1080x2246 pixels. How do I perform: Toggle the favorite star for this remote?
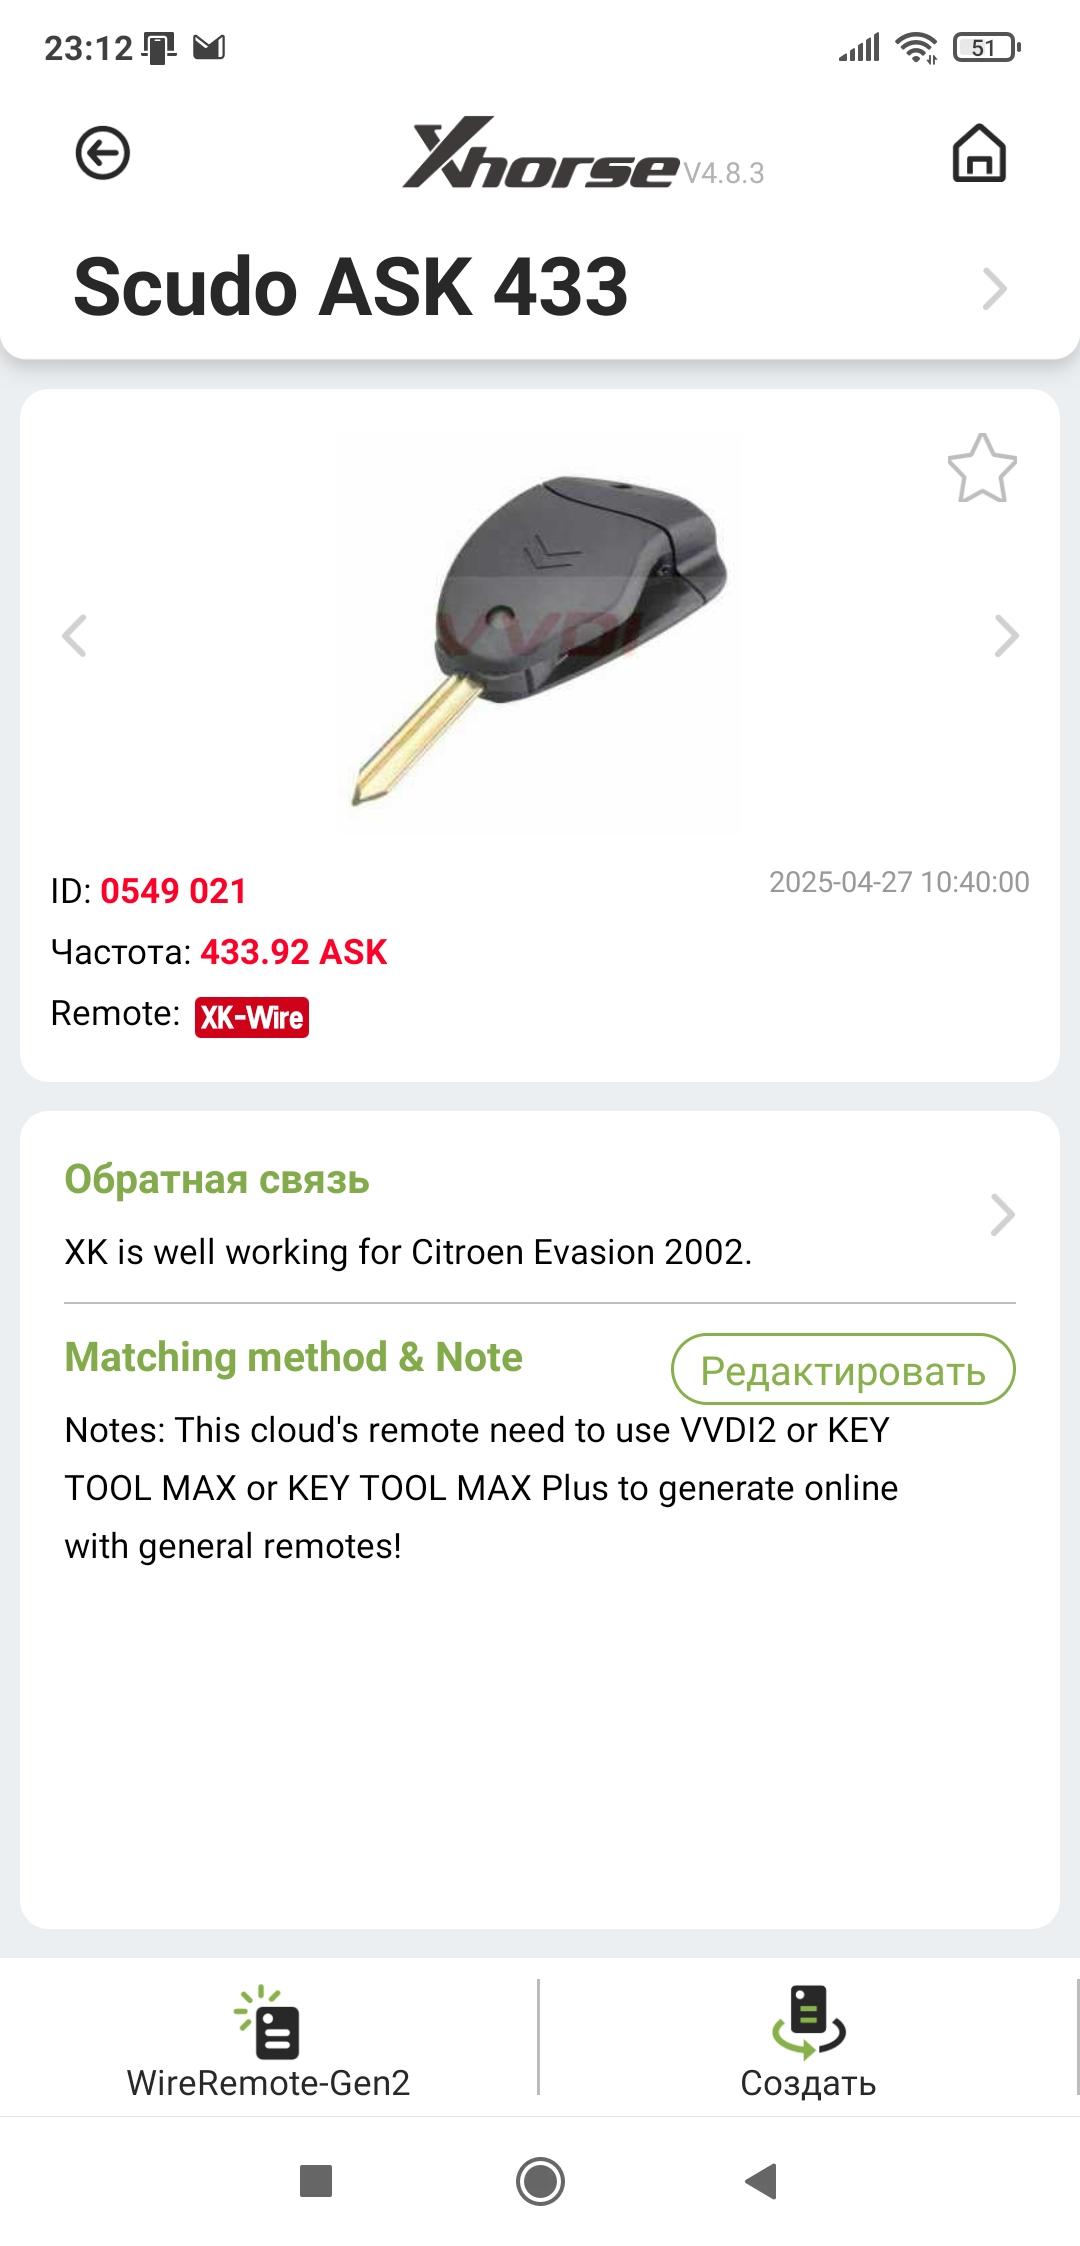[x=981, y=469]
